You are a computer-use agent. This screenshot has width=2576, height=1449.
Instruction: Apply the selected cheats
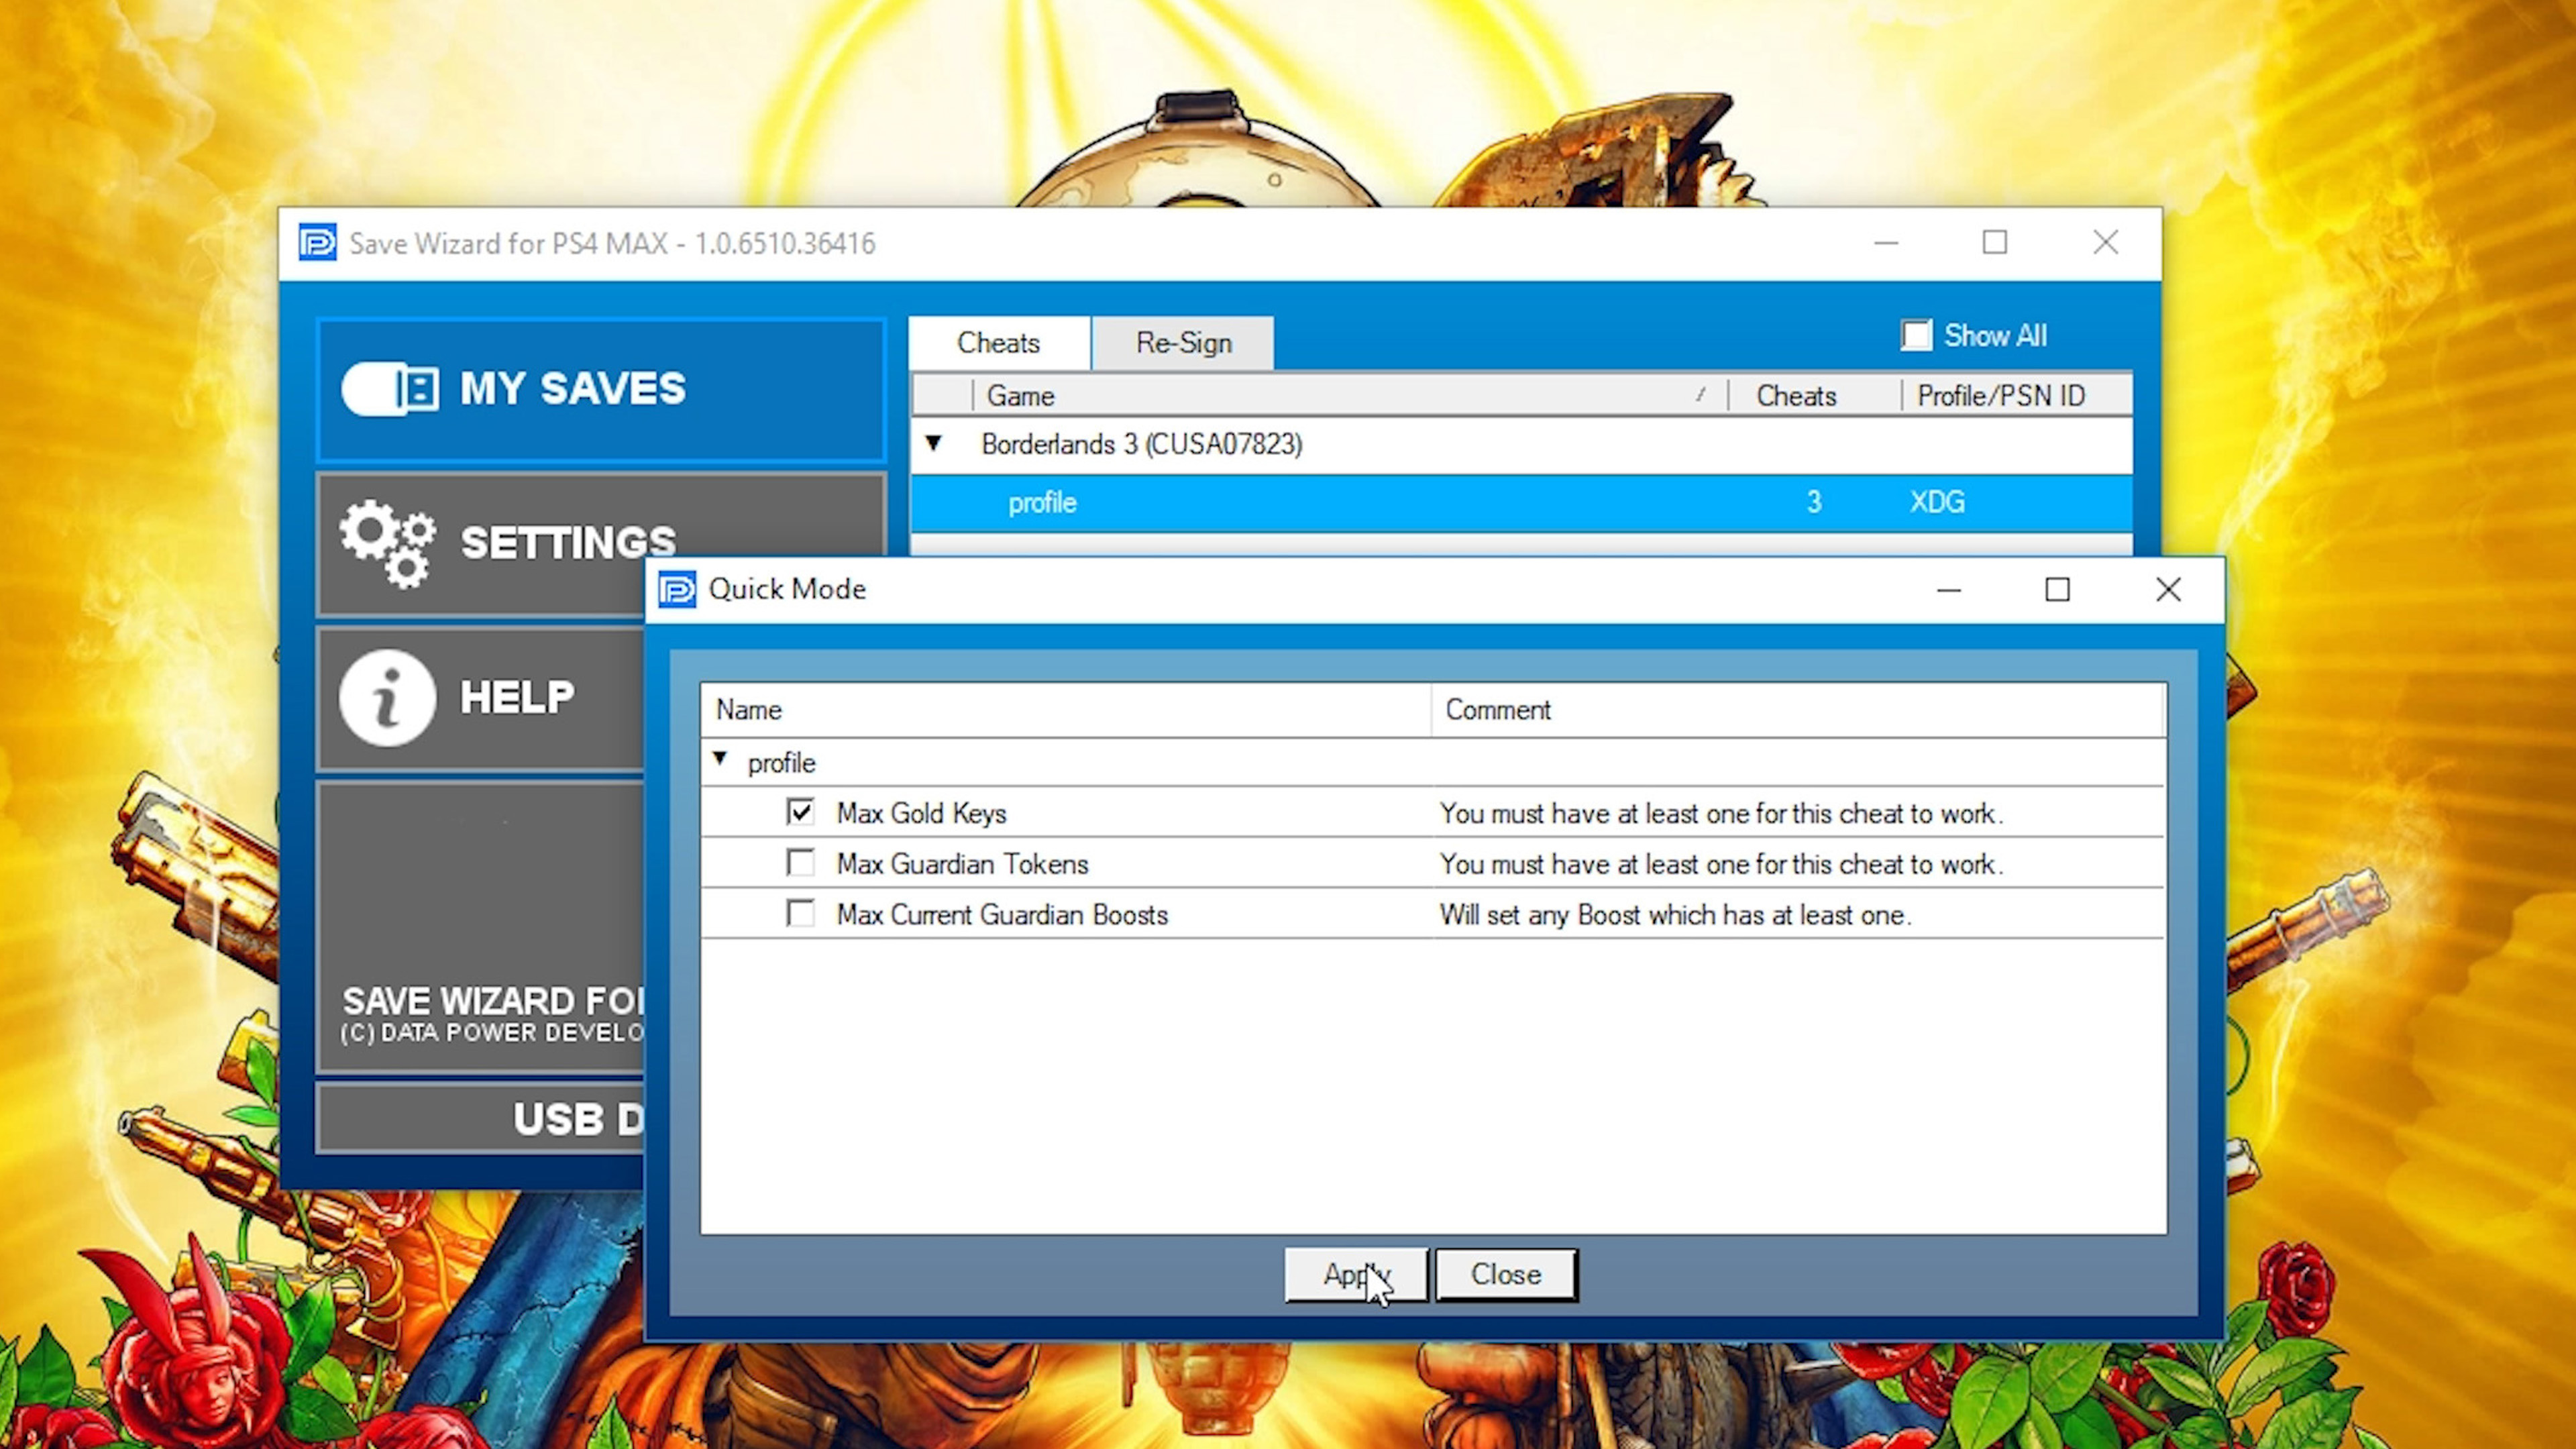1356,1275
